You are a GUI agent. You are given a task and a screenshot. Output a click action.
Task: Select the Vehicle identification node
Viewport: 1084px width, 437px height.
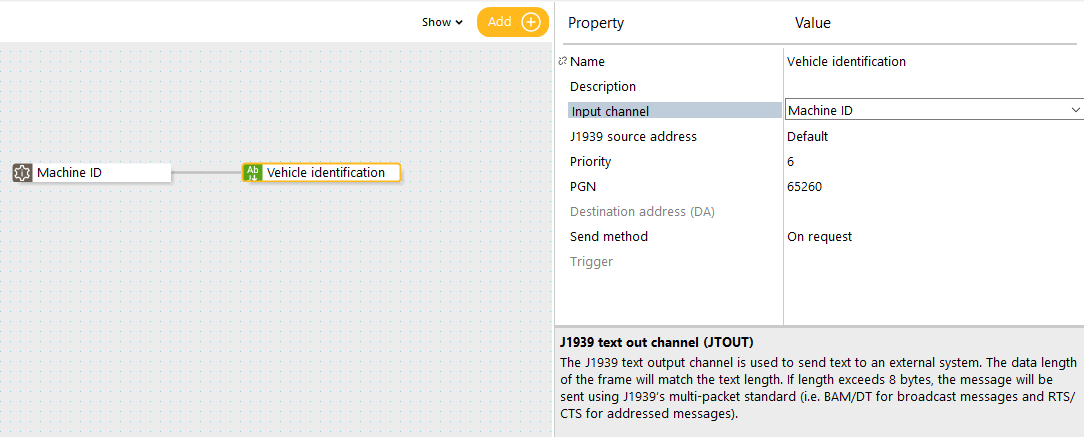pos(321,173)
